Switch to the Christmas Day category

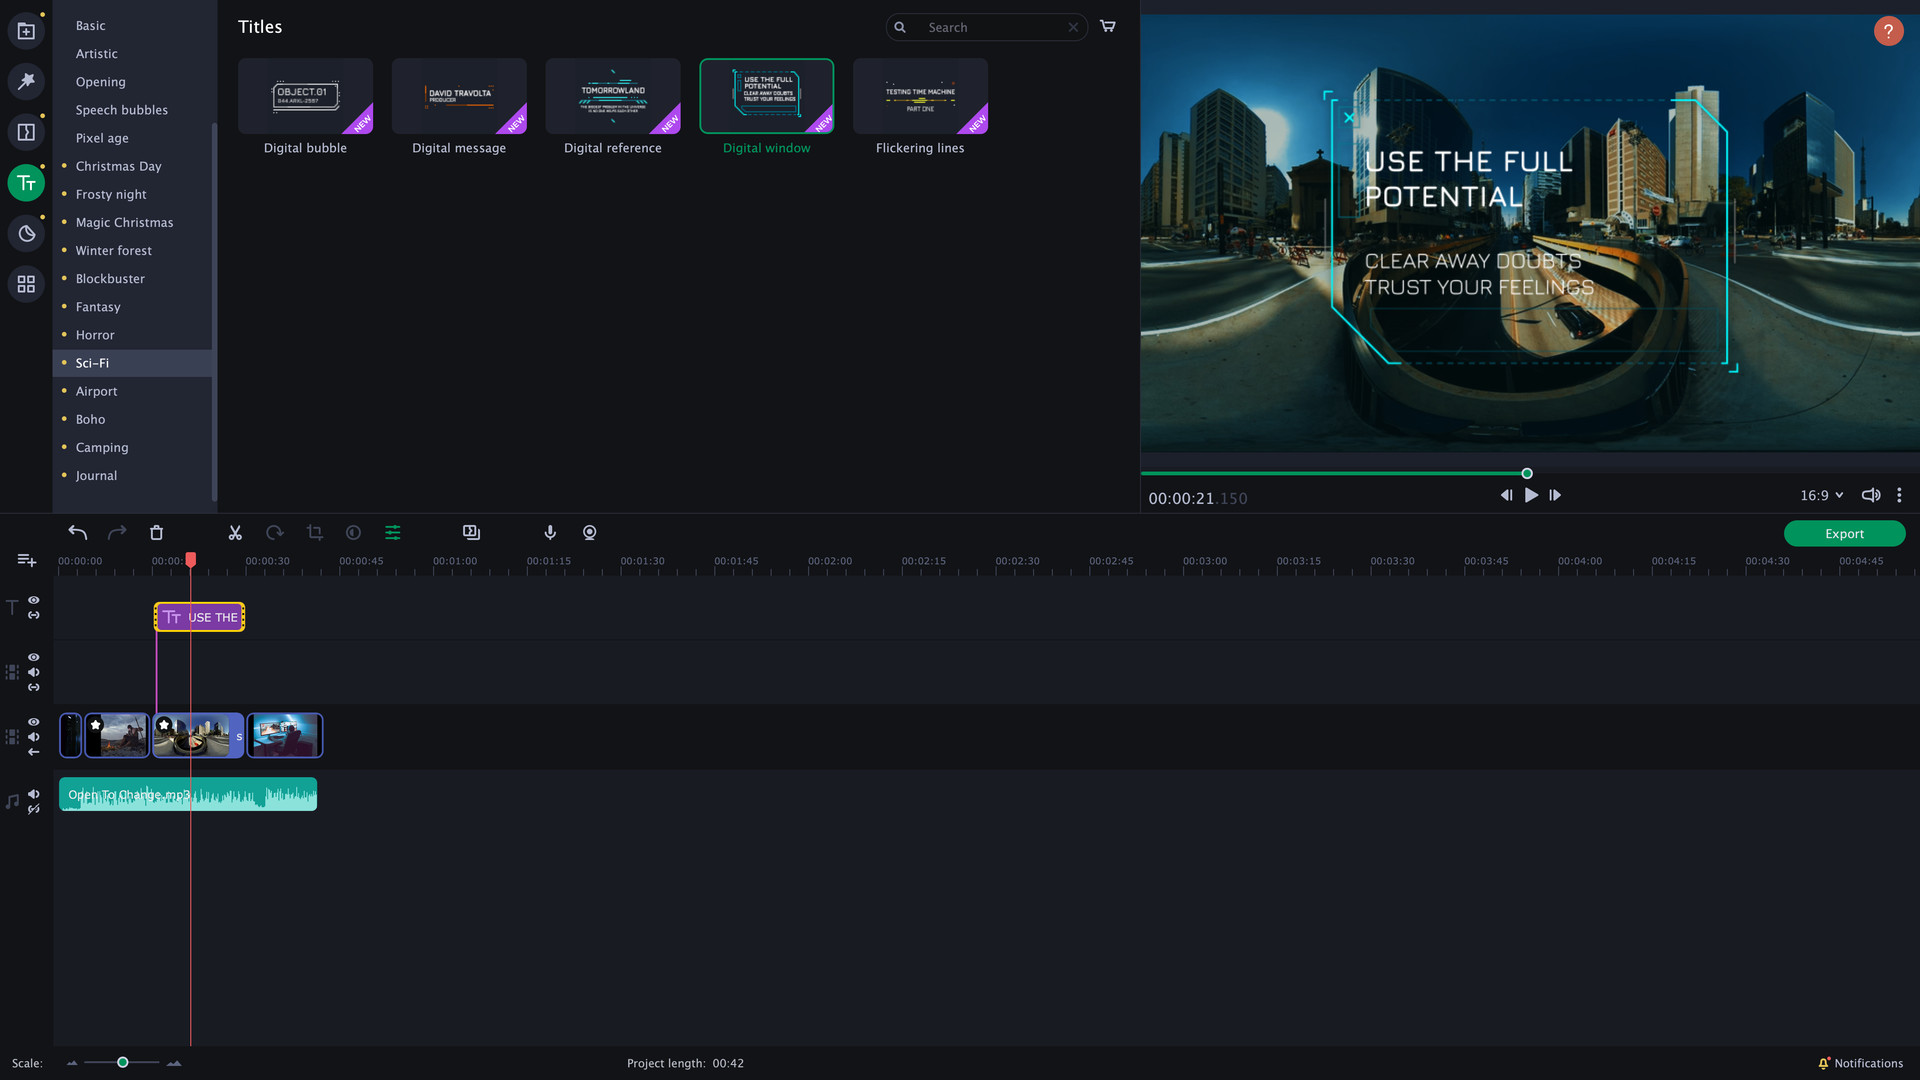pos(118,166)
